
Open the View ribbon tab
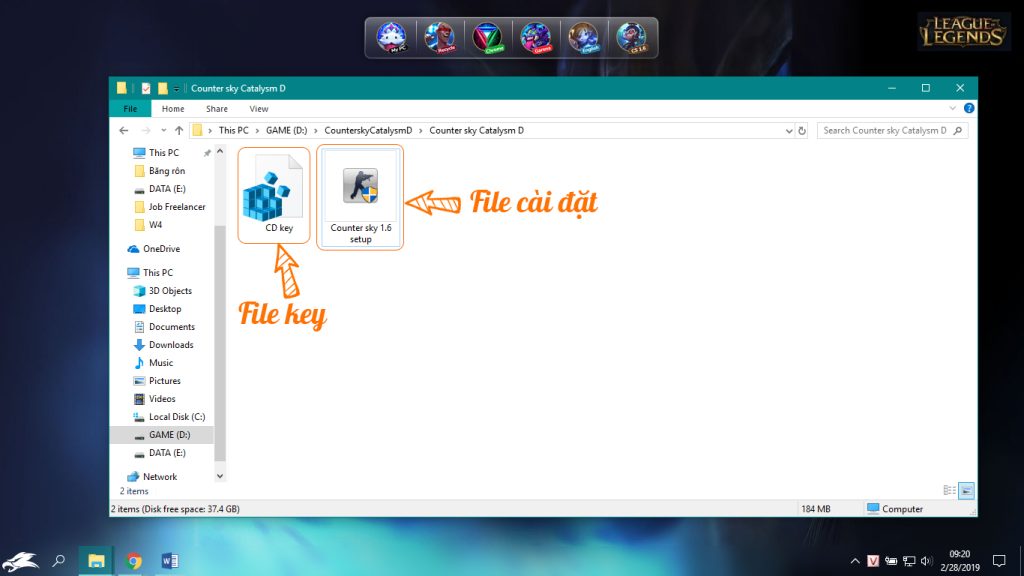coord(259,108)
